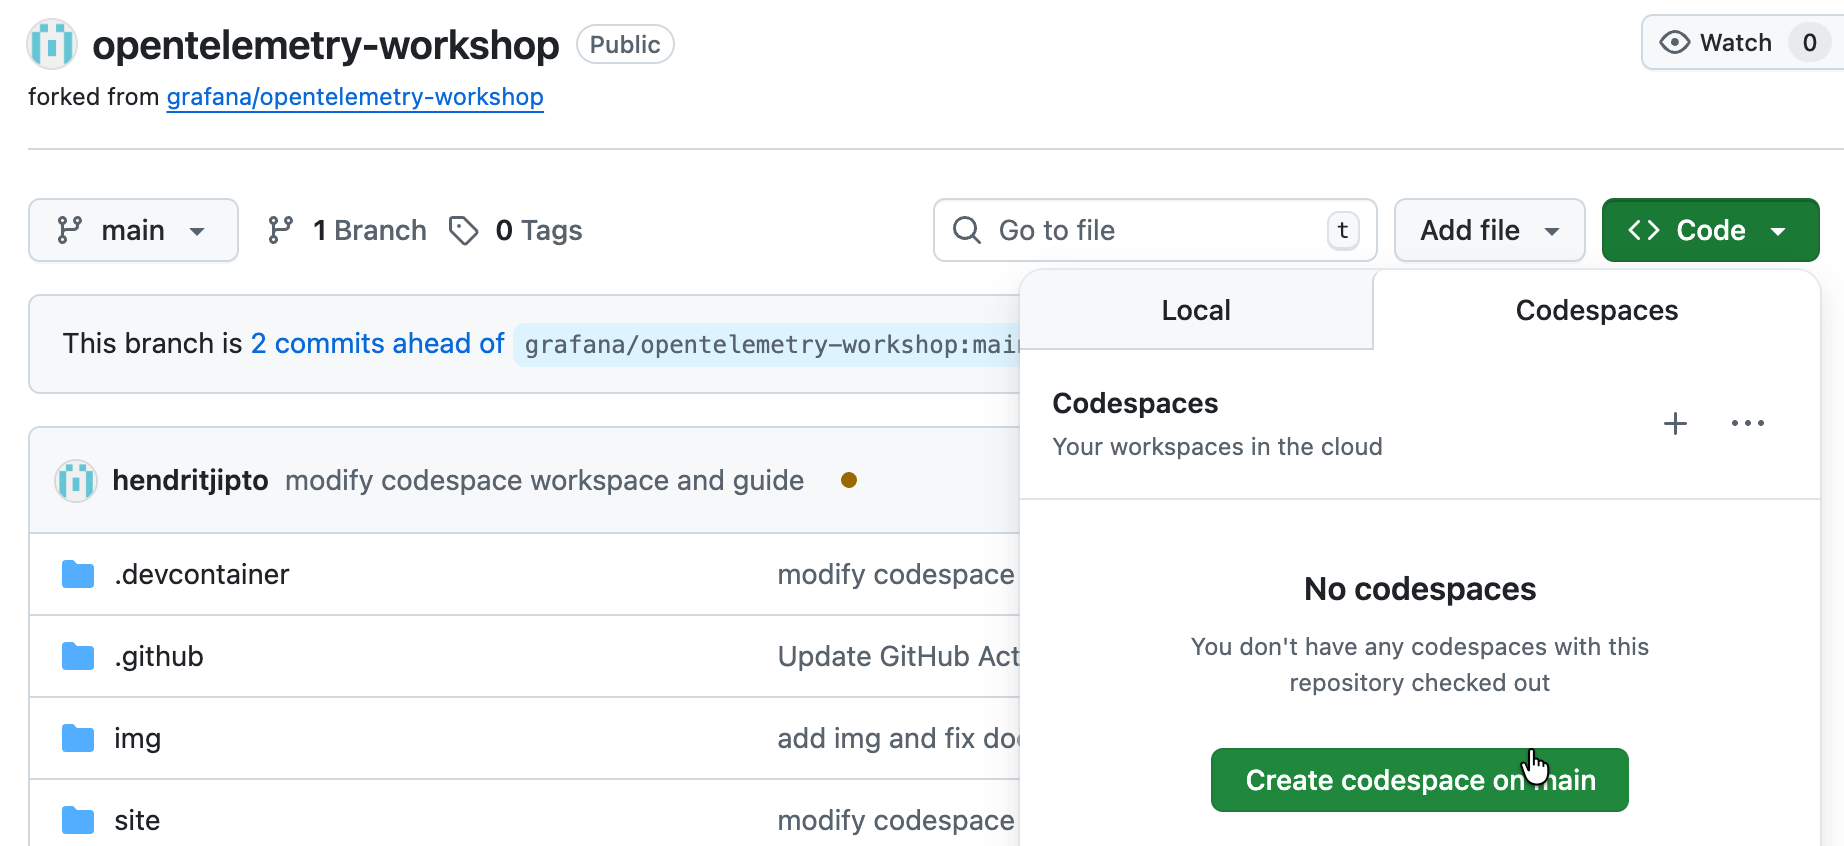Open the img folder icon
Image resolution: width=1844 pixels, height=846 pixels.
point(78,739)
